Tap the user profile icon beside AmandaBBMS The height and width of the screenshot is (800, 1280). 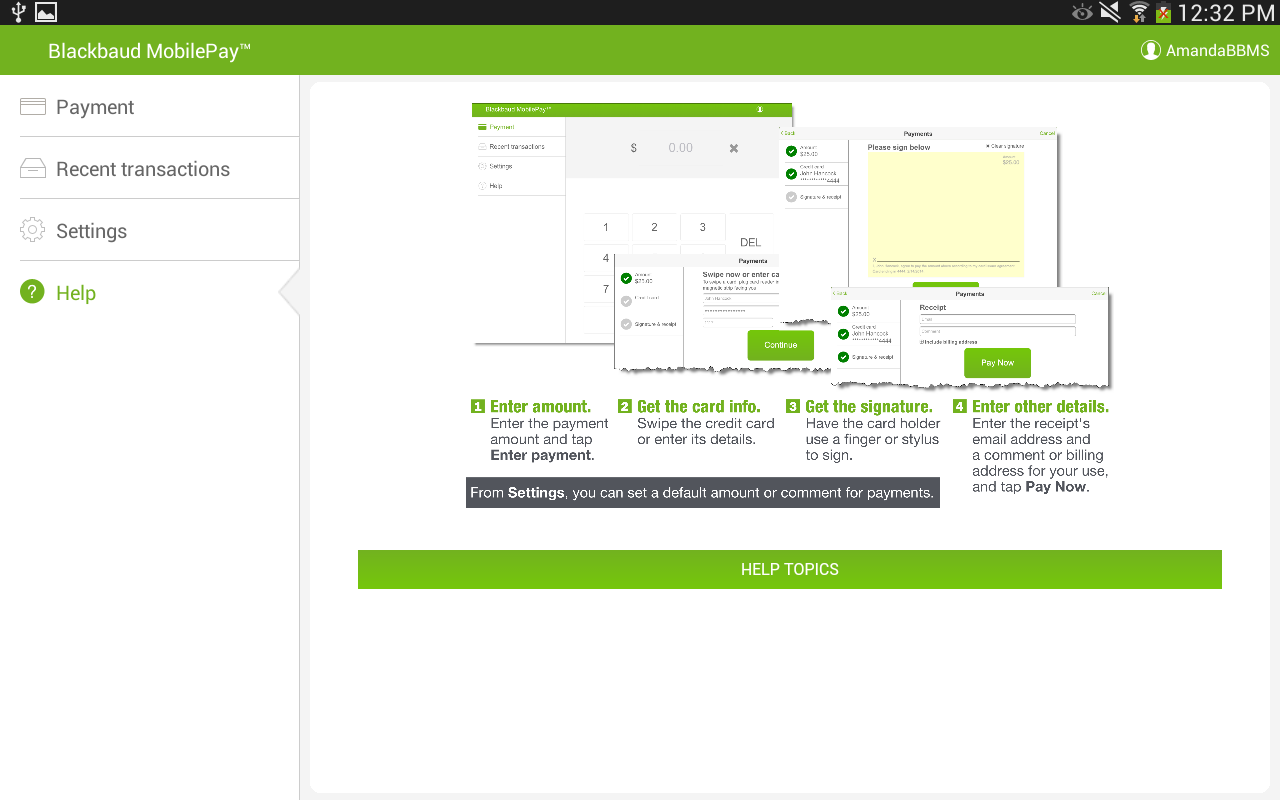tap(1151, 50)
